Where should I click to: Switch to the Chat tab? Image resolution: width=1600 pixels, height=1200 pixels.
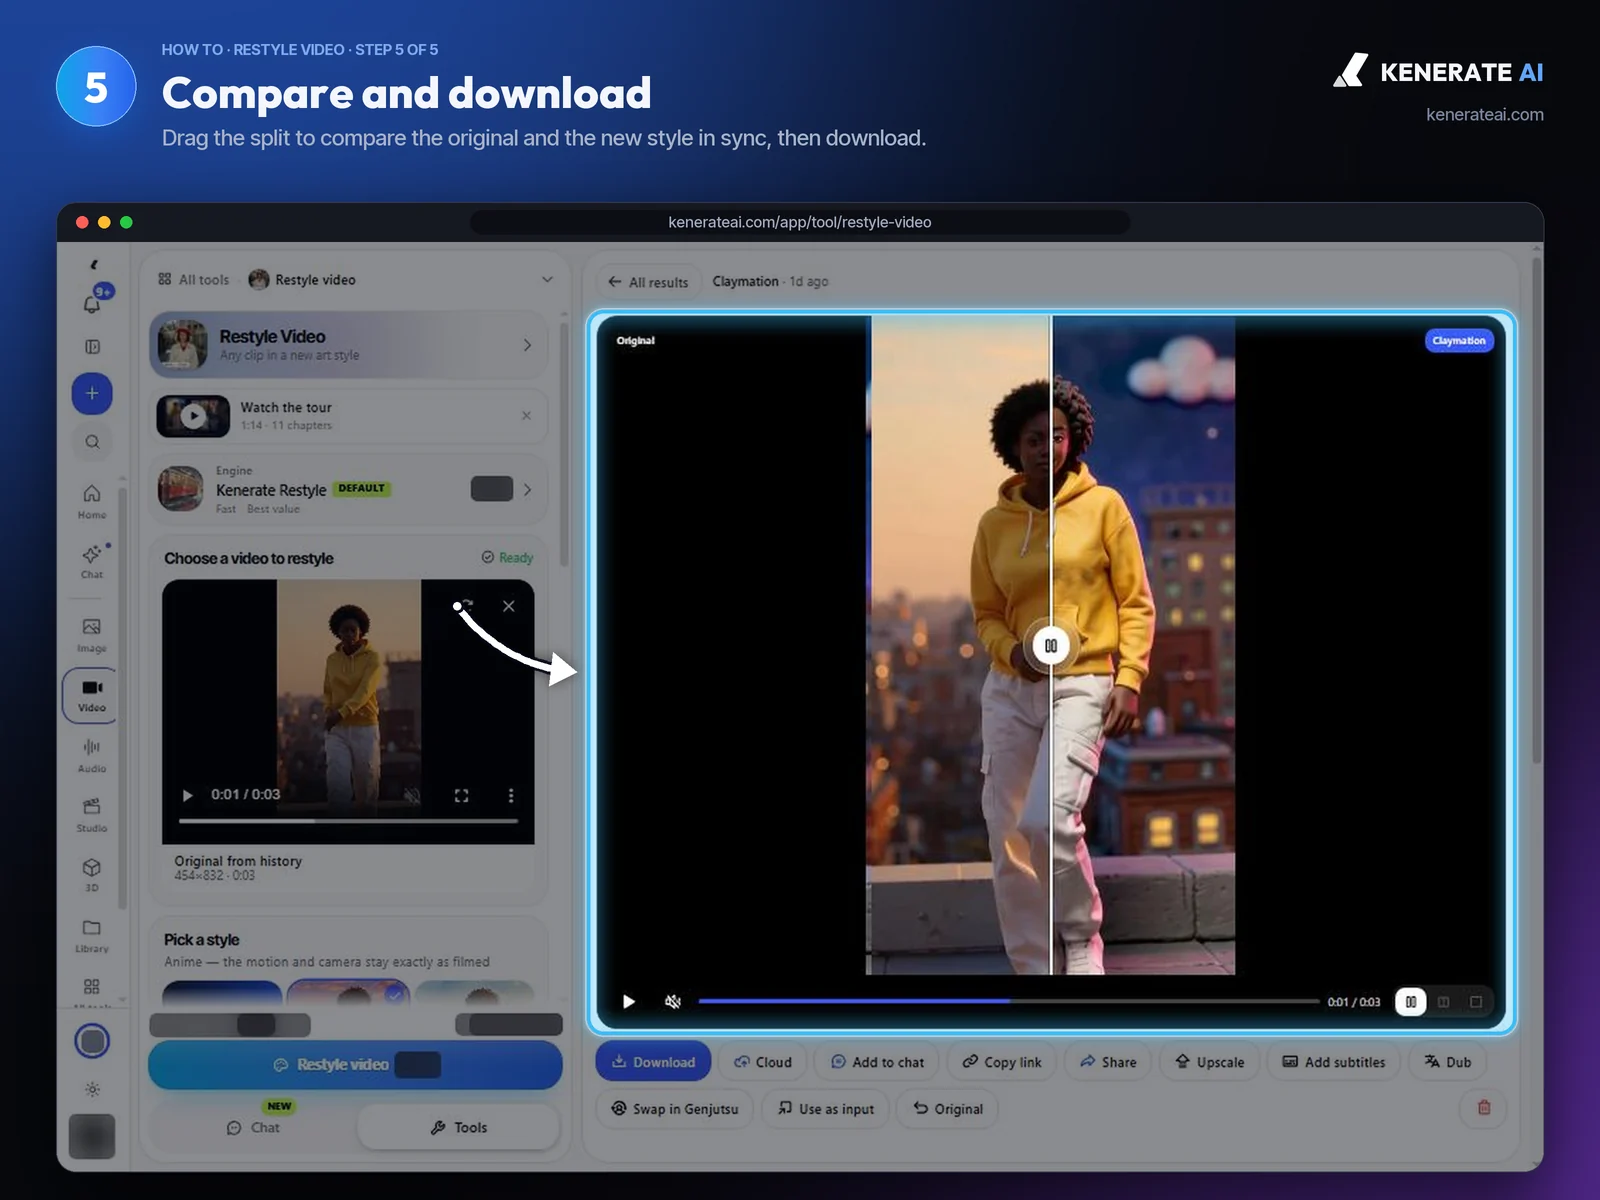click(253, 1127)
